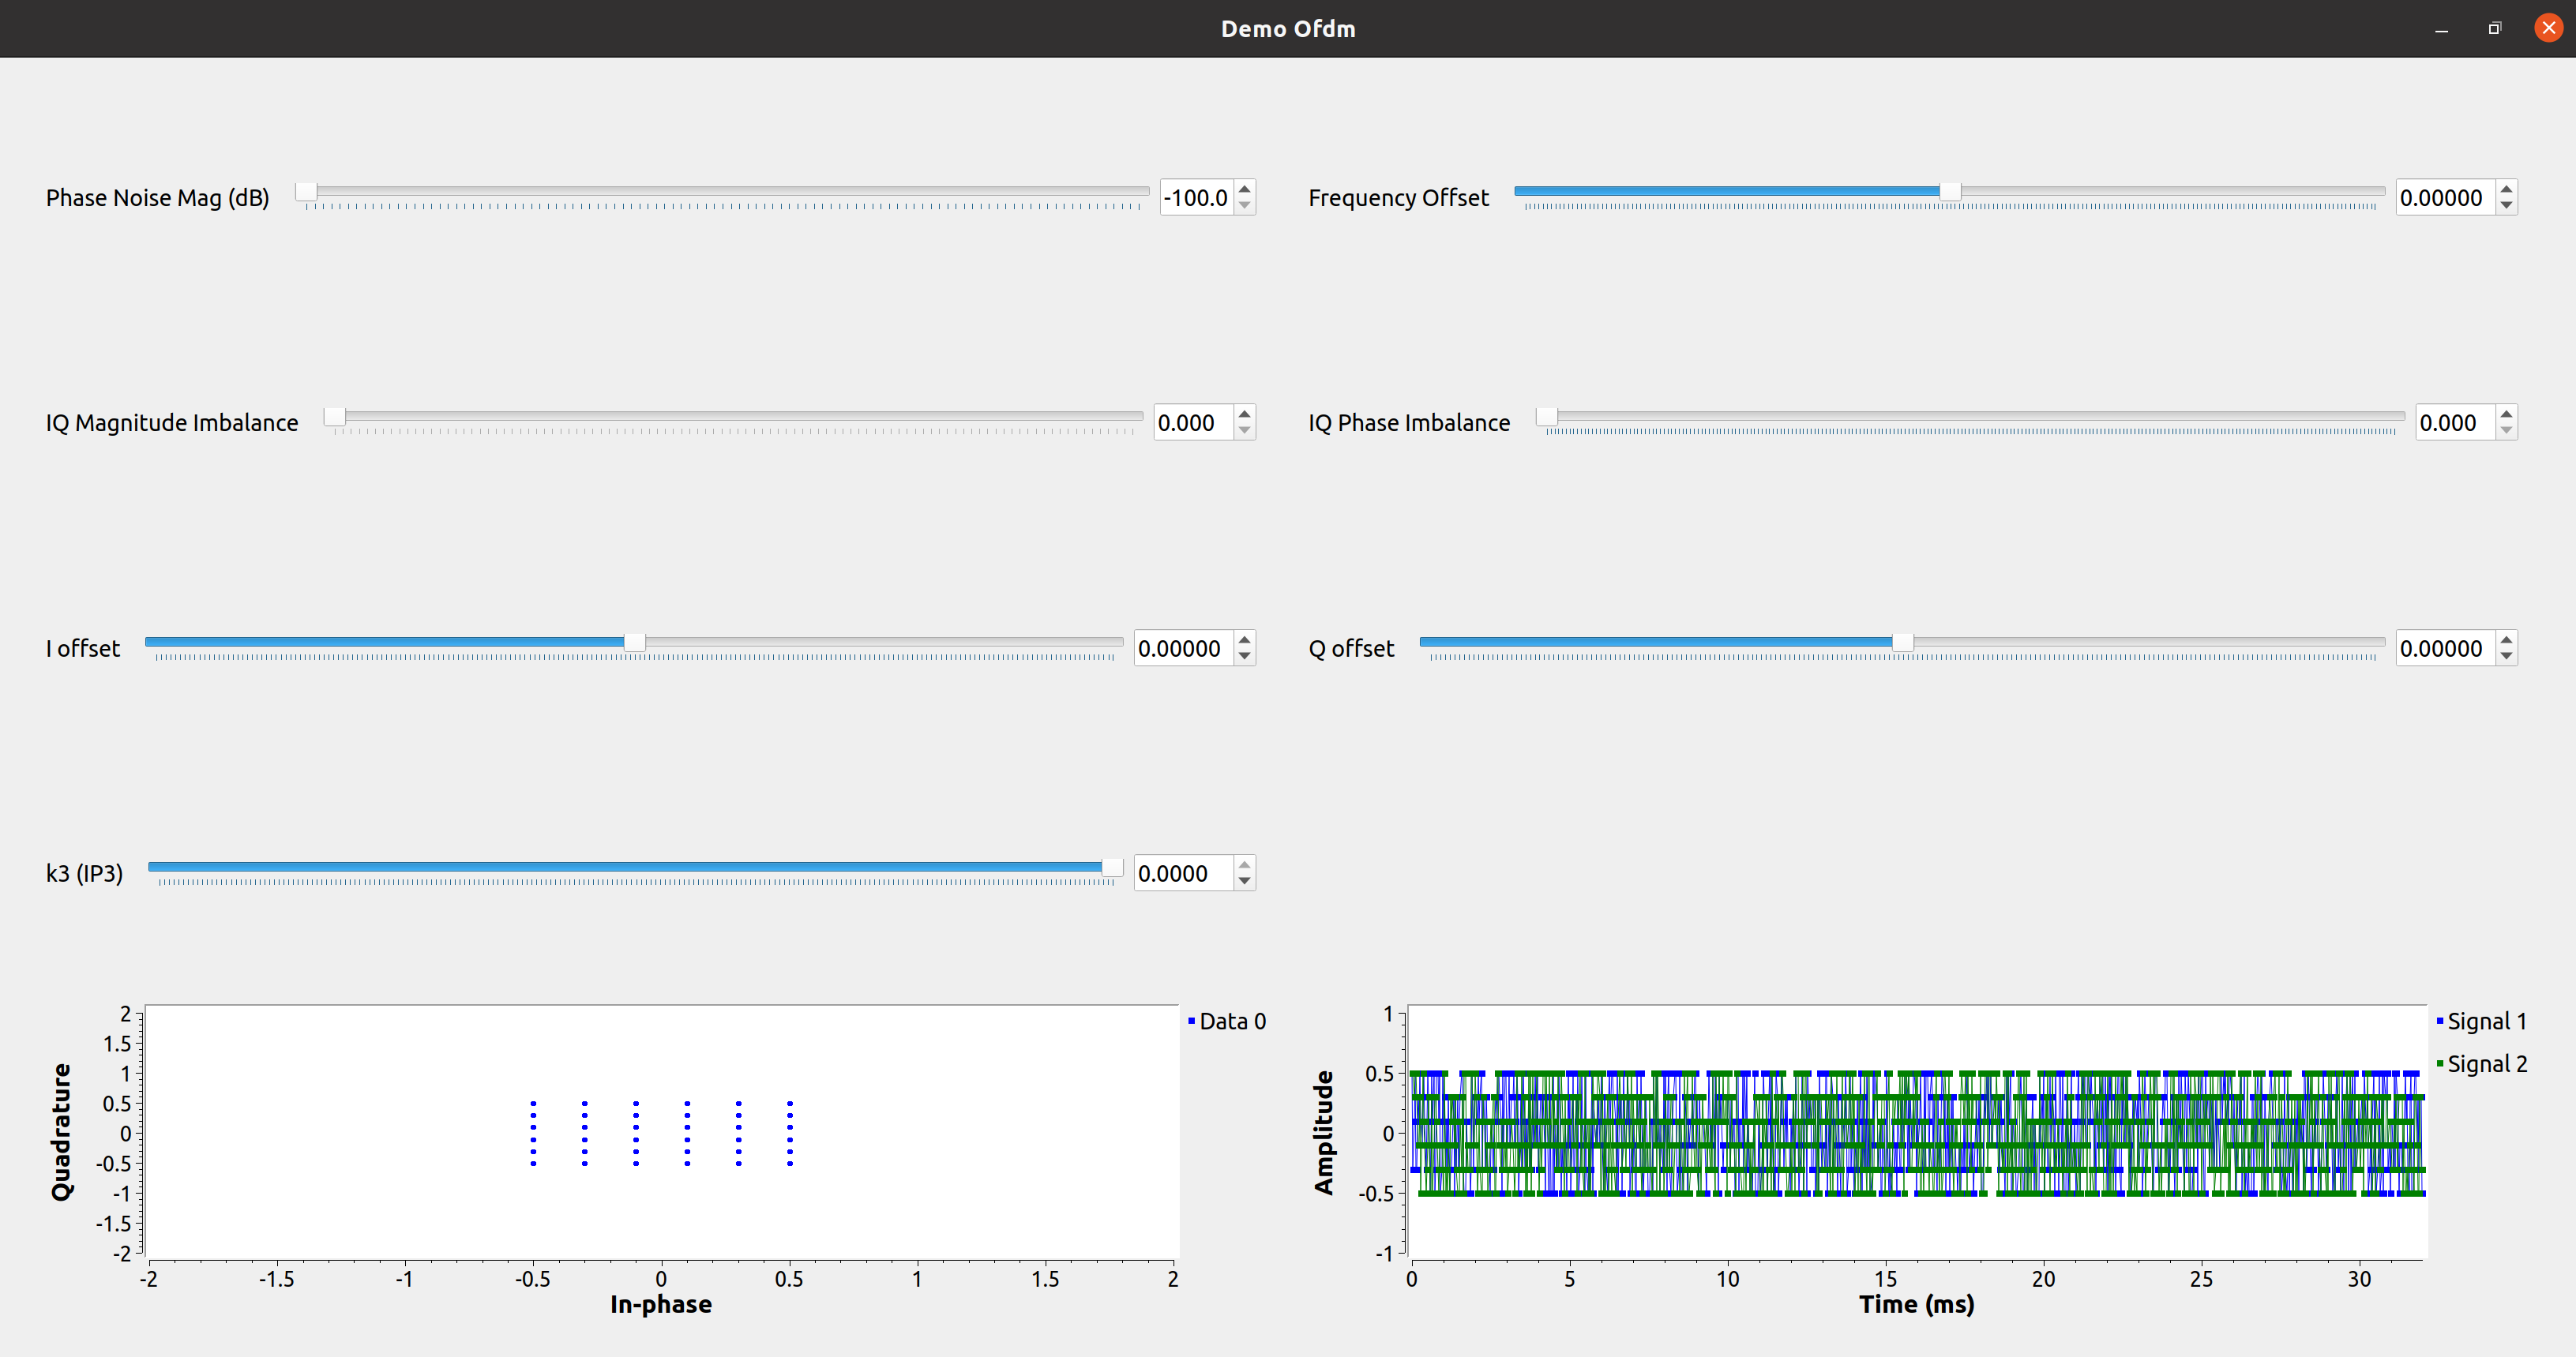The image size is (2576, 1357).
Task: Click the I offset slider handle
Action: tap(635, 642)
